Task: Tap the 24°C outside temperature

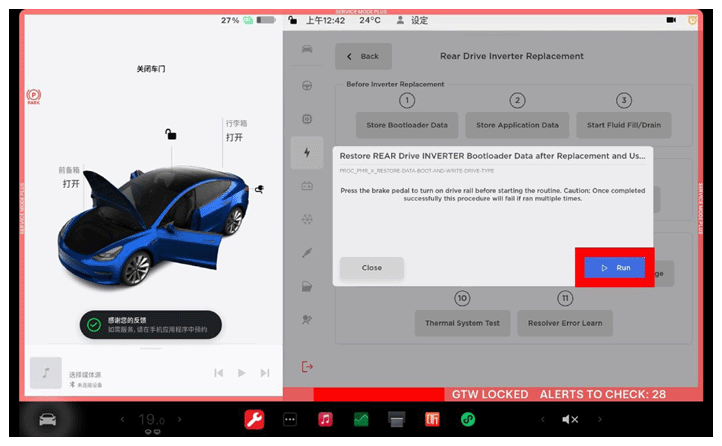Action: (x=370, y=20)
